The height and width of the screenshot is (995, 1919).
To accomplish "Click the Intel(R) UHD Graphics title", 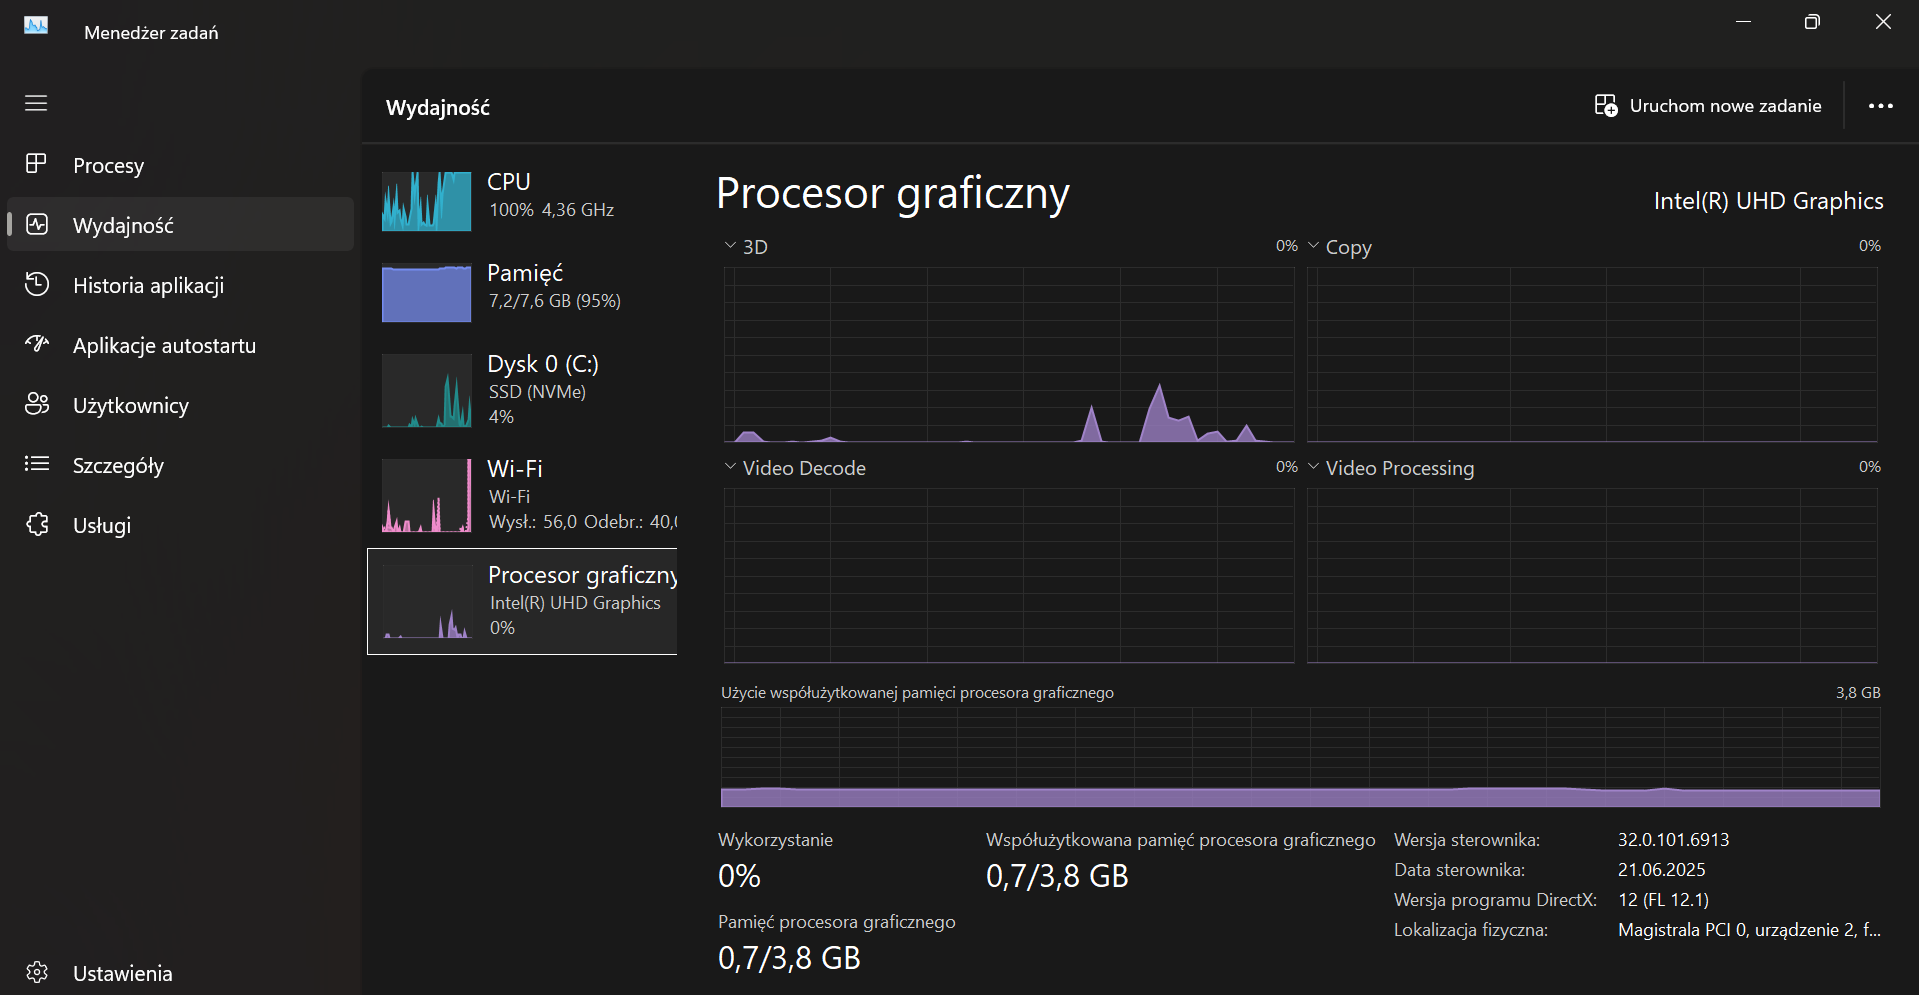I will [x=1768, y=201].
